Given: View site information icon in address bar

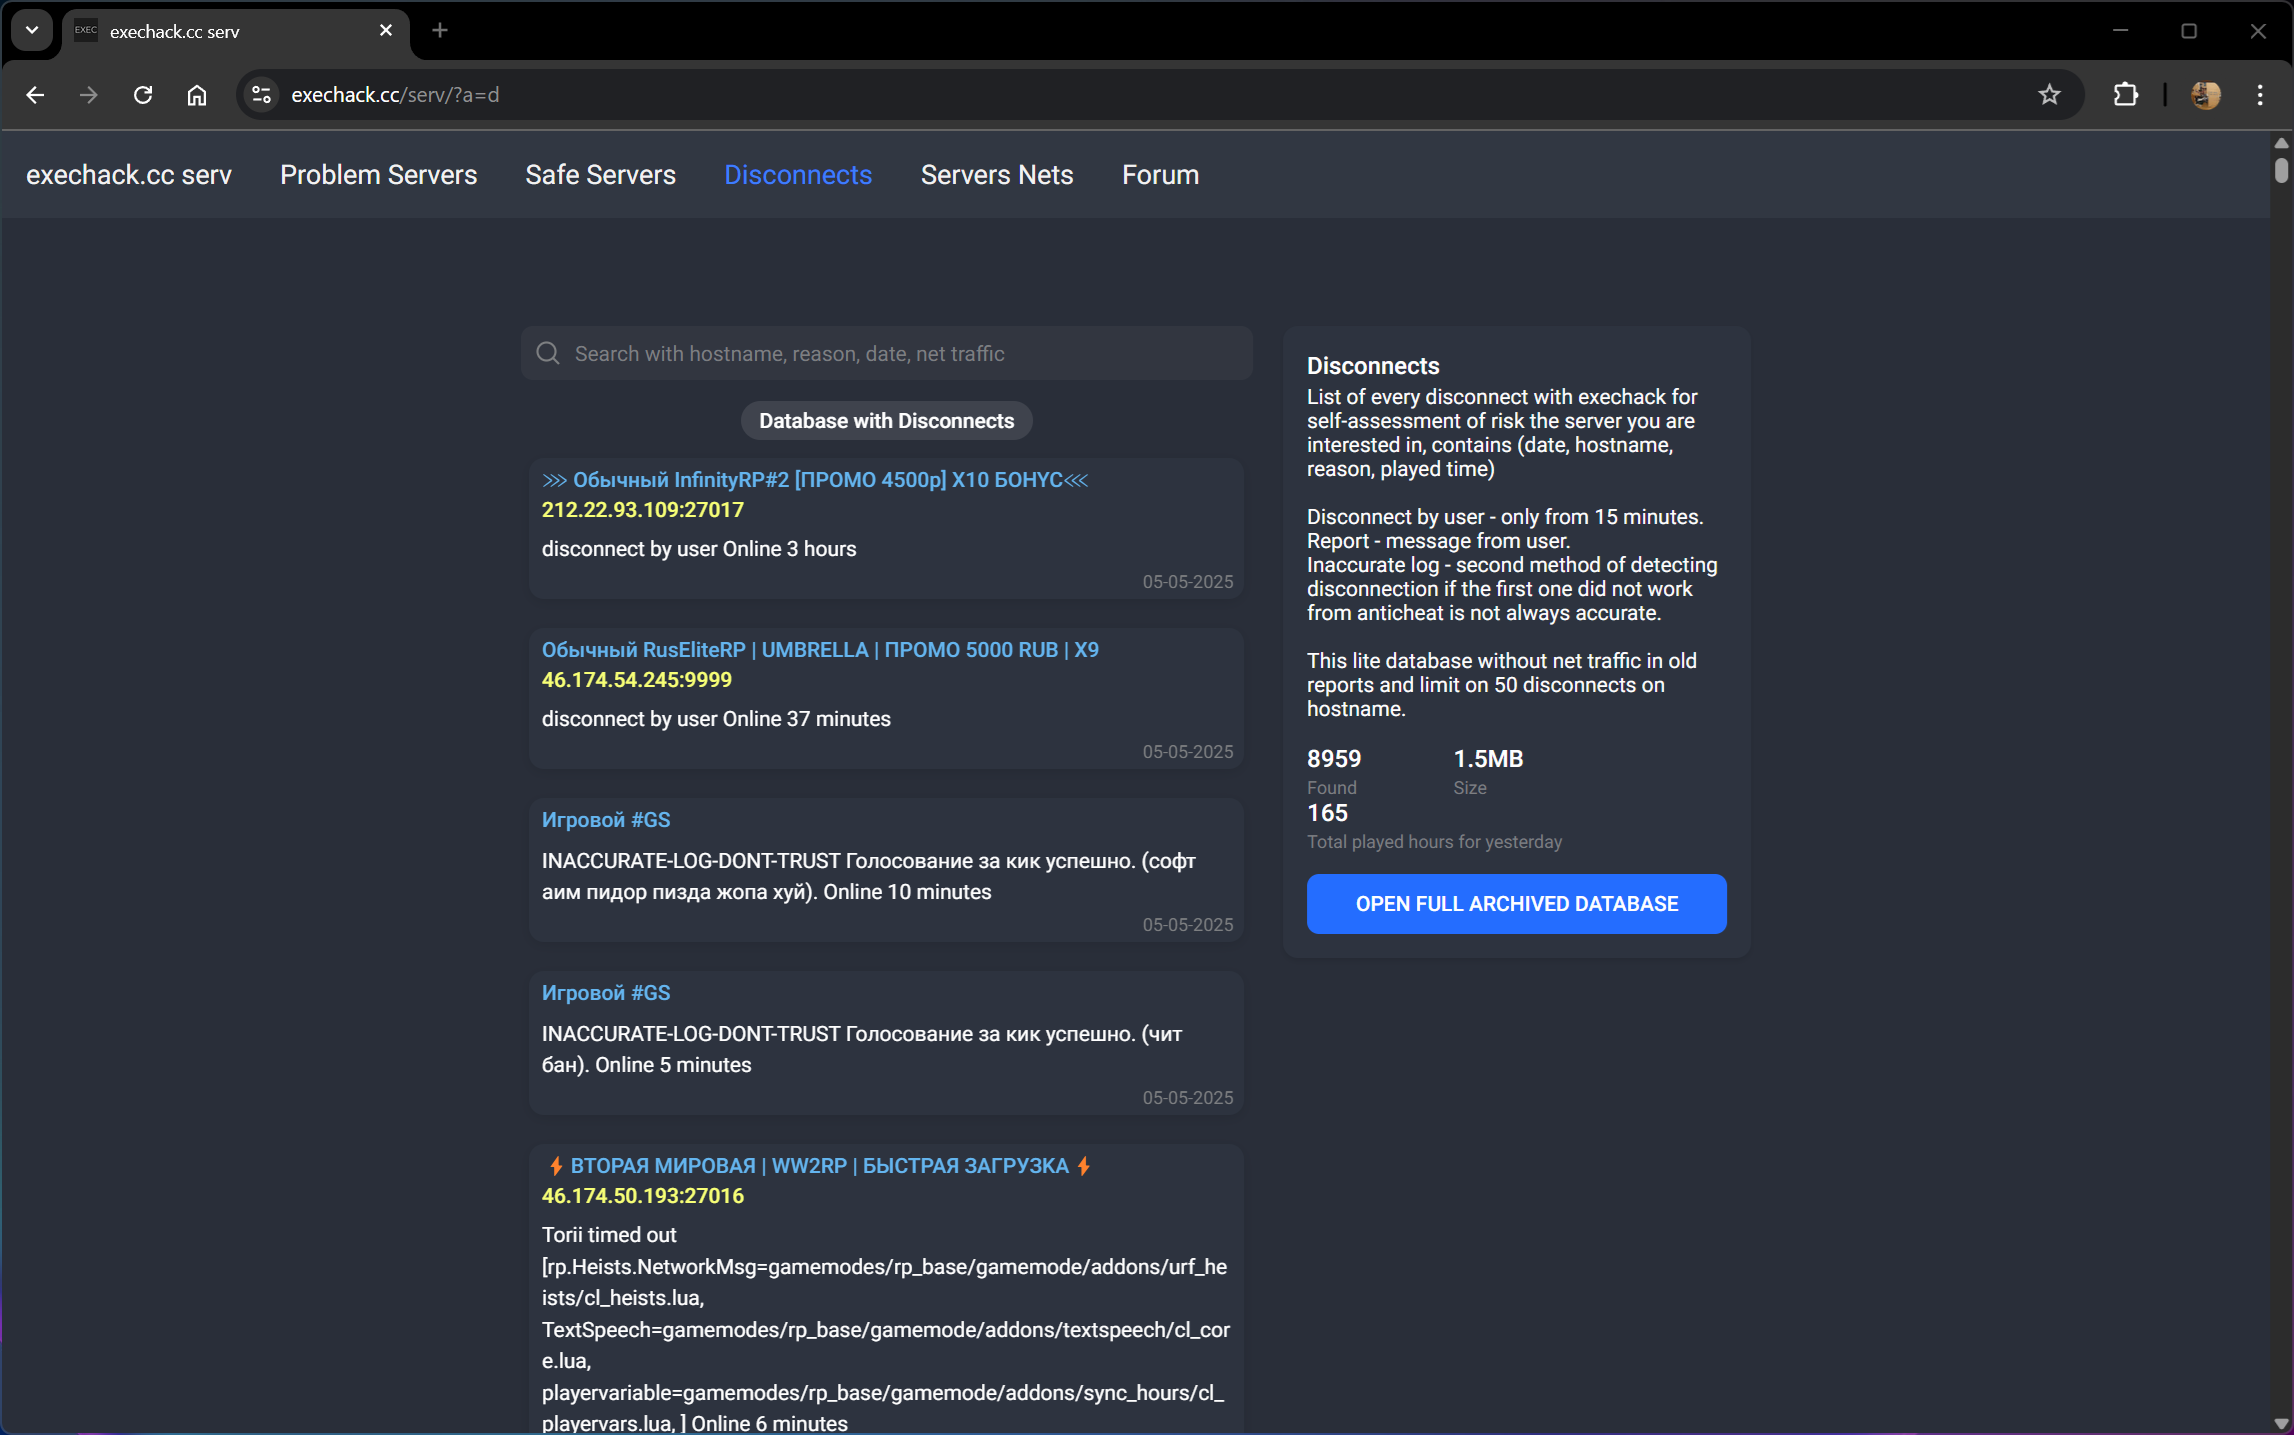Looking at the screenshot, I should 262,95.
